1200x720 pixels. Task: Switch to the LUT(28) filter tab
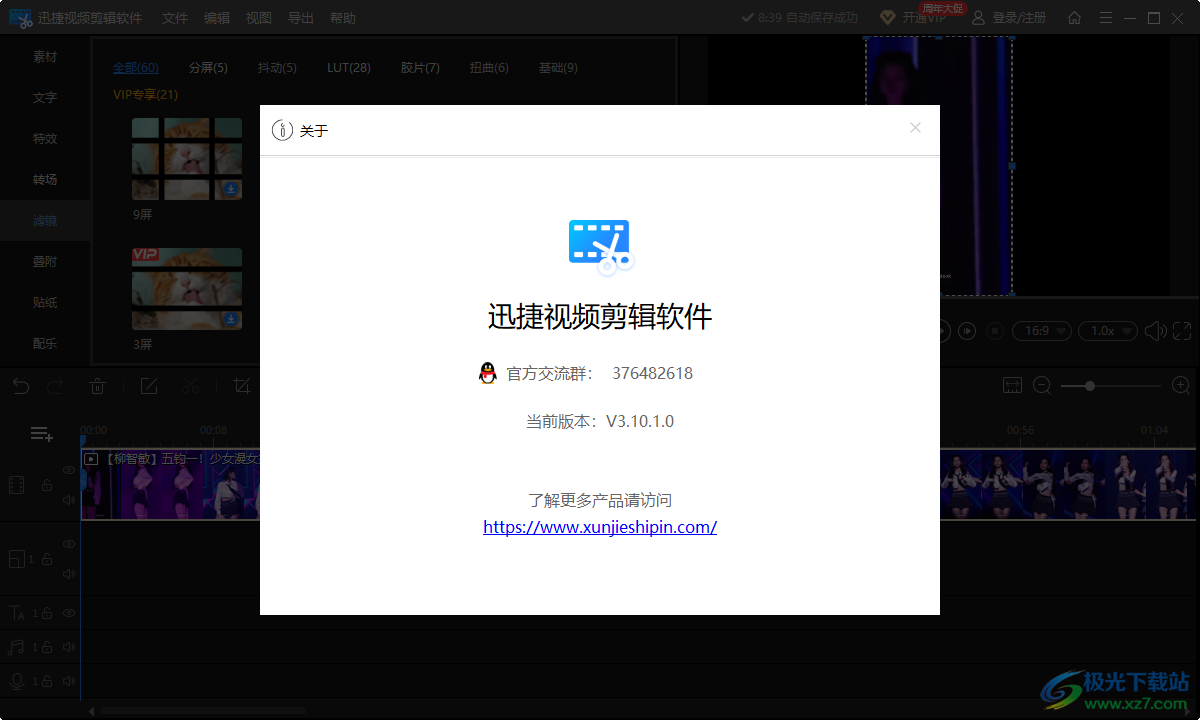tap(348, 67)
